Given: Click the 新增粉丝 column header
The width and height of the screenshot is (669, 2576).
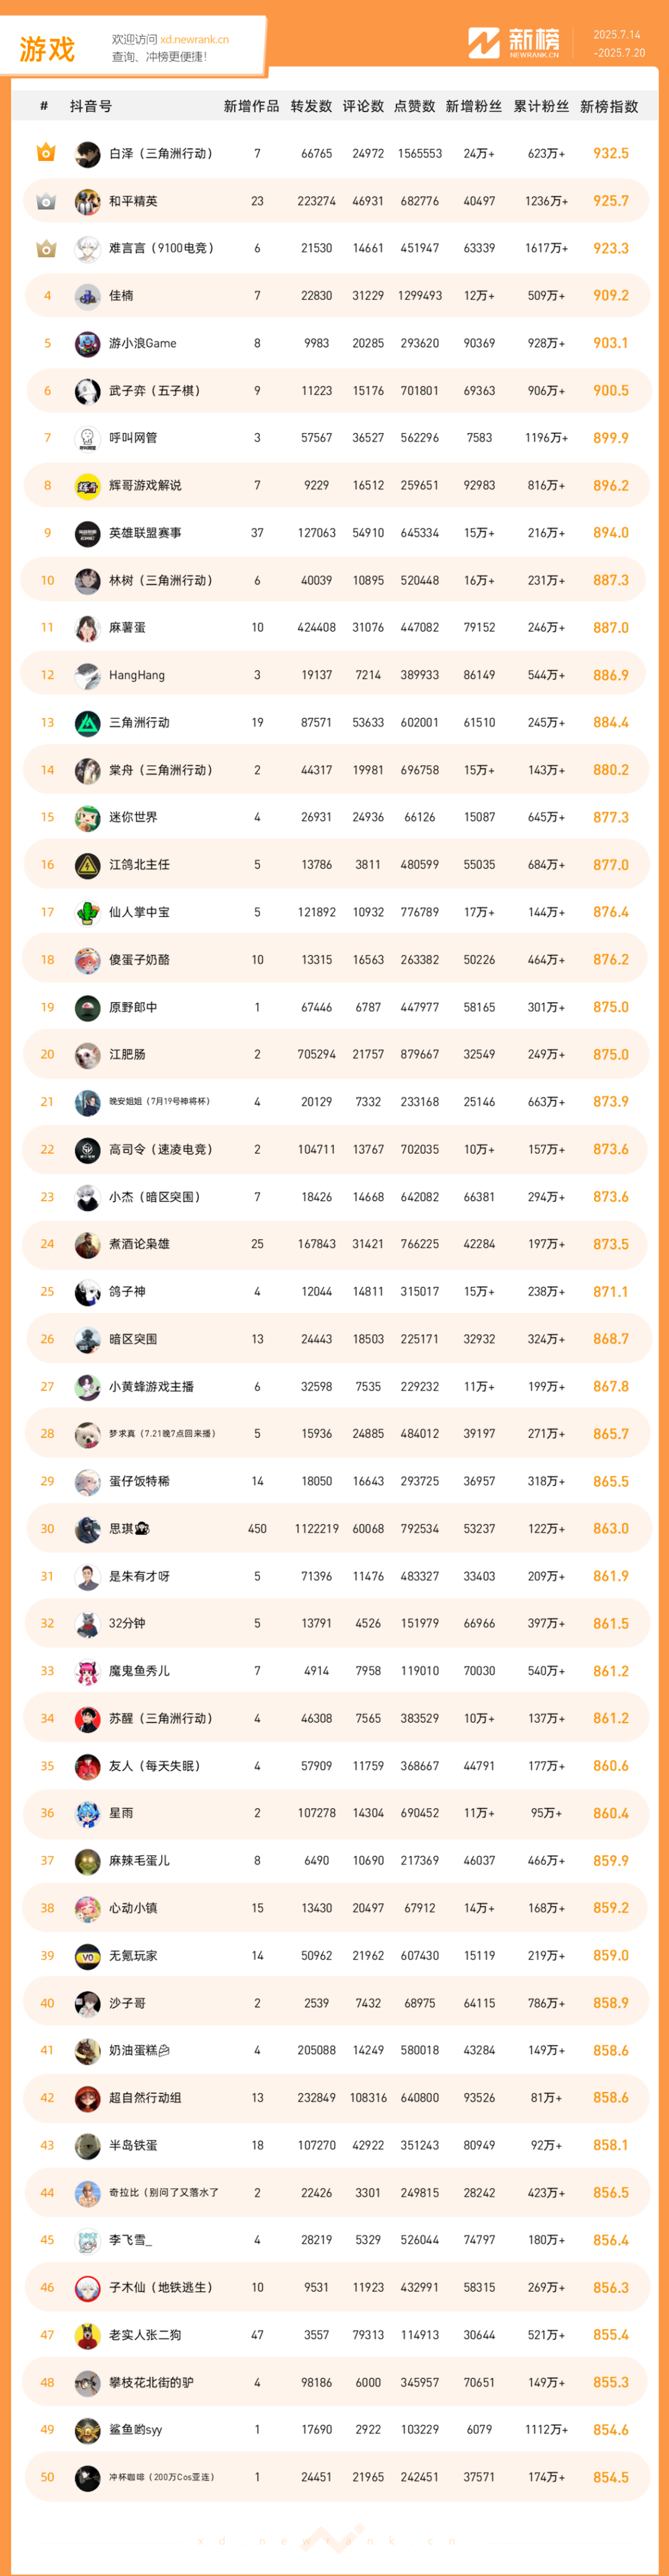Looking at the screenshot, I should (x=474, y=106).
